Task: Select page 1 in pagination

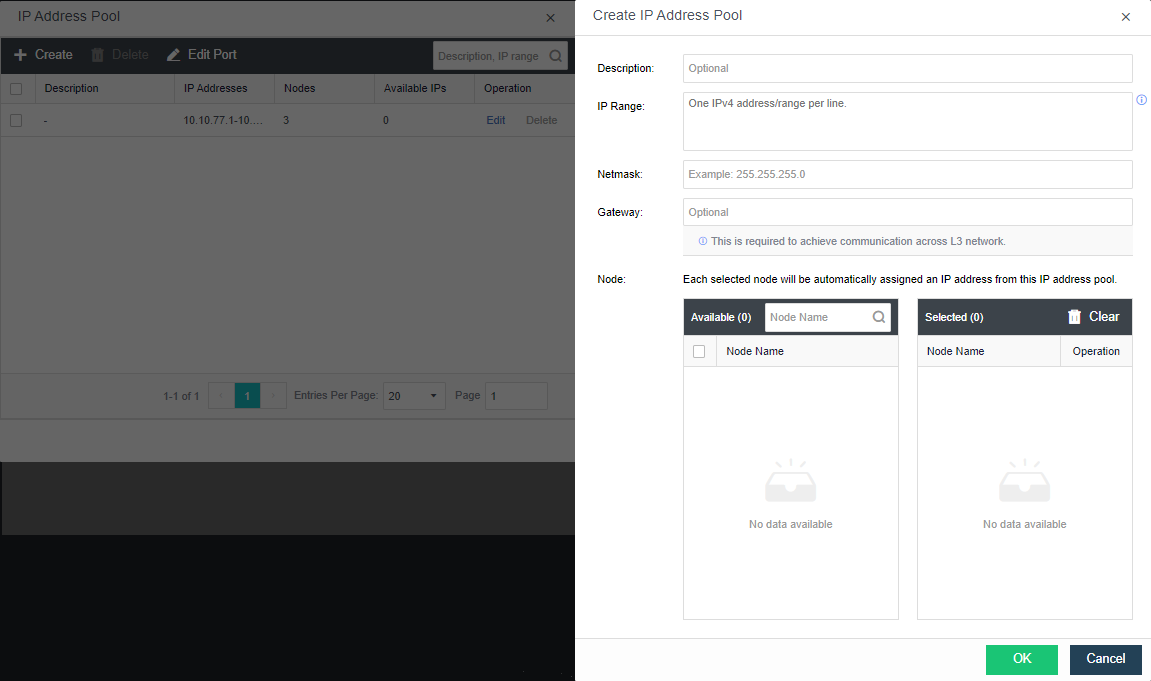Action: tap(247, 396)
